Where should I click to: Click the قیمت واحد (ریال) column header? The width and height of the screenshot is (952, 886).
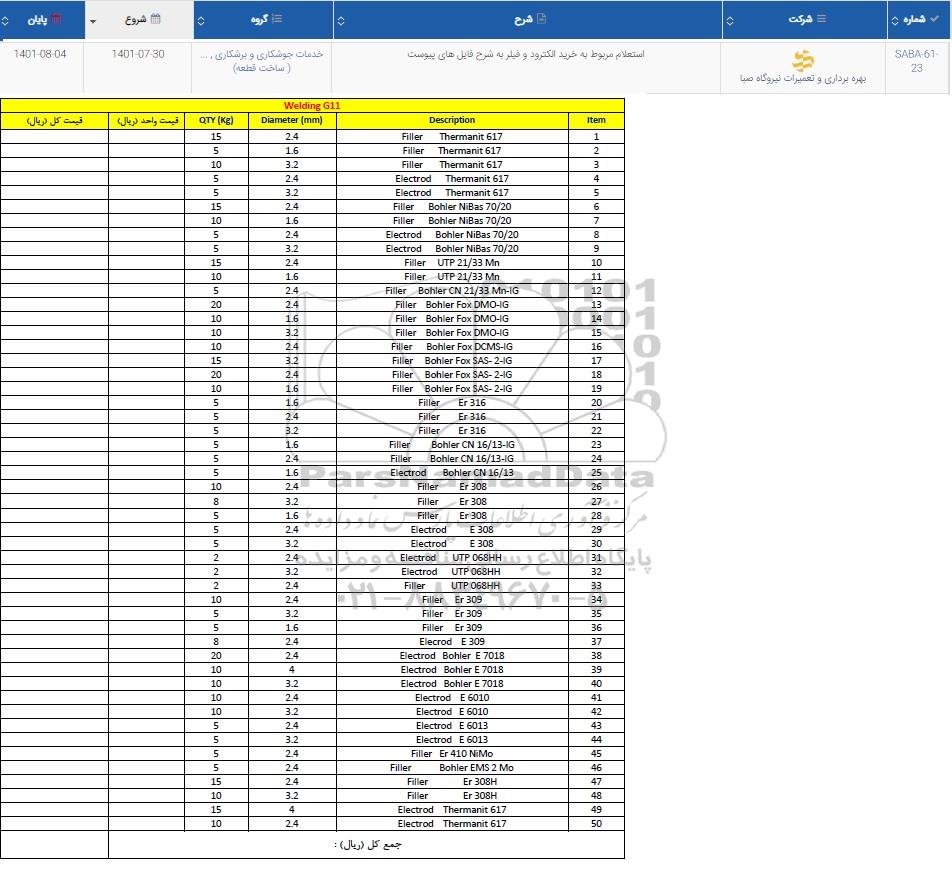147,120
